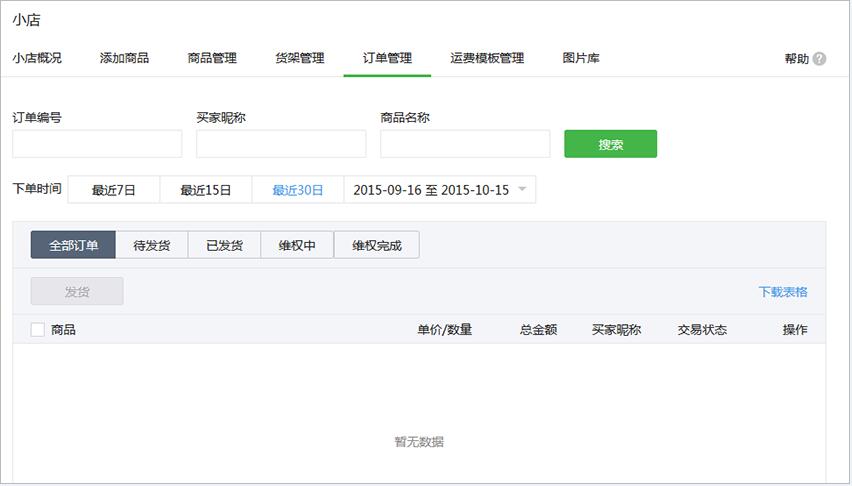Screen dimensions: 852x486
Task: Switch to 添加商品 tab
Action: click(x=124, y=58)
